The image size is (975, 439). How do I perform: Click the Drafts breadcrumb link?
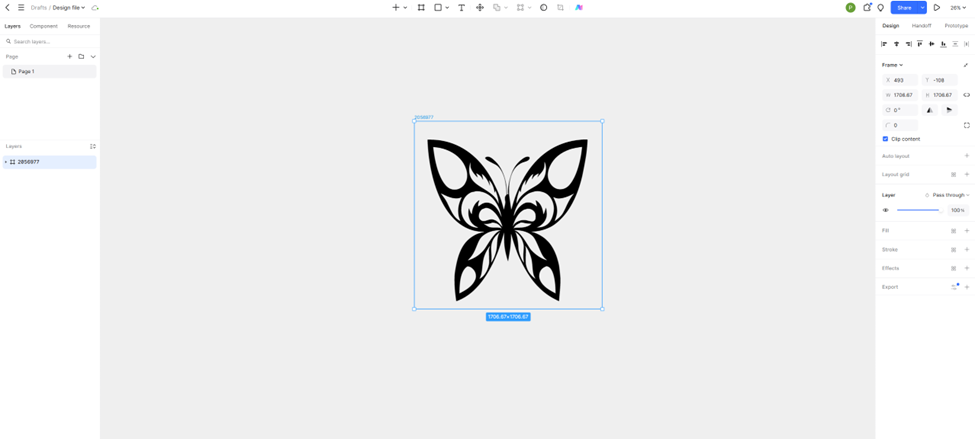[x=39, y=7]
